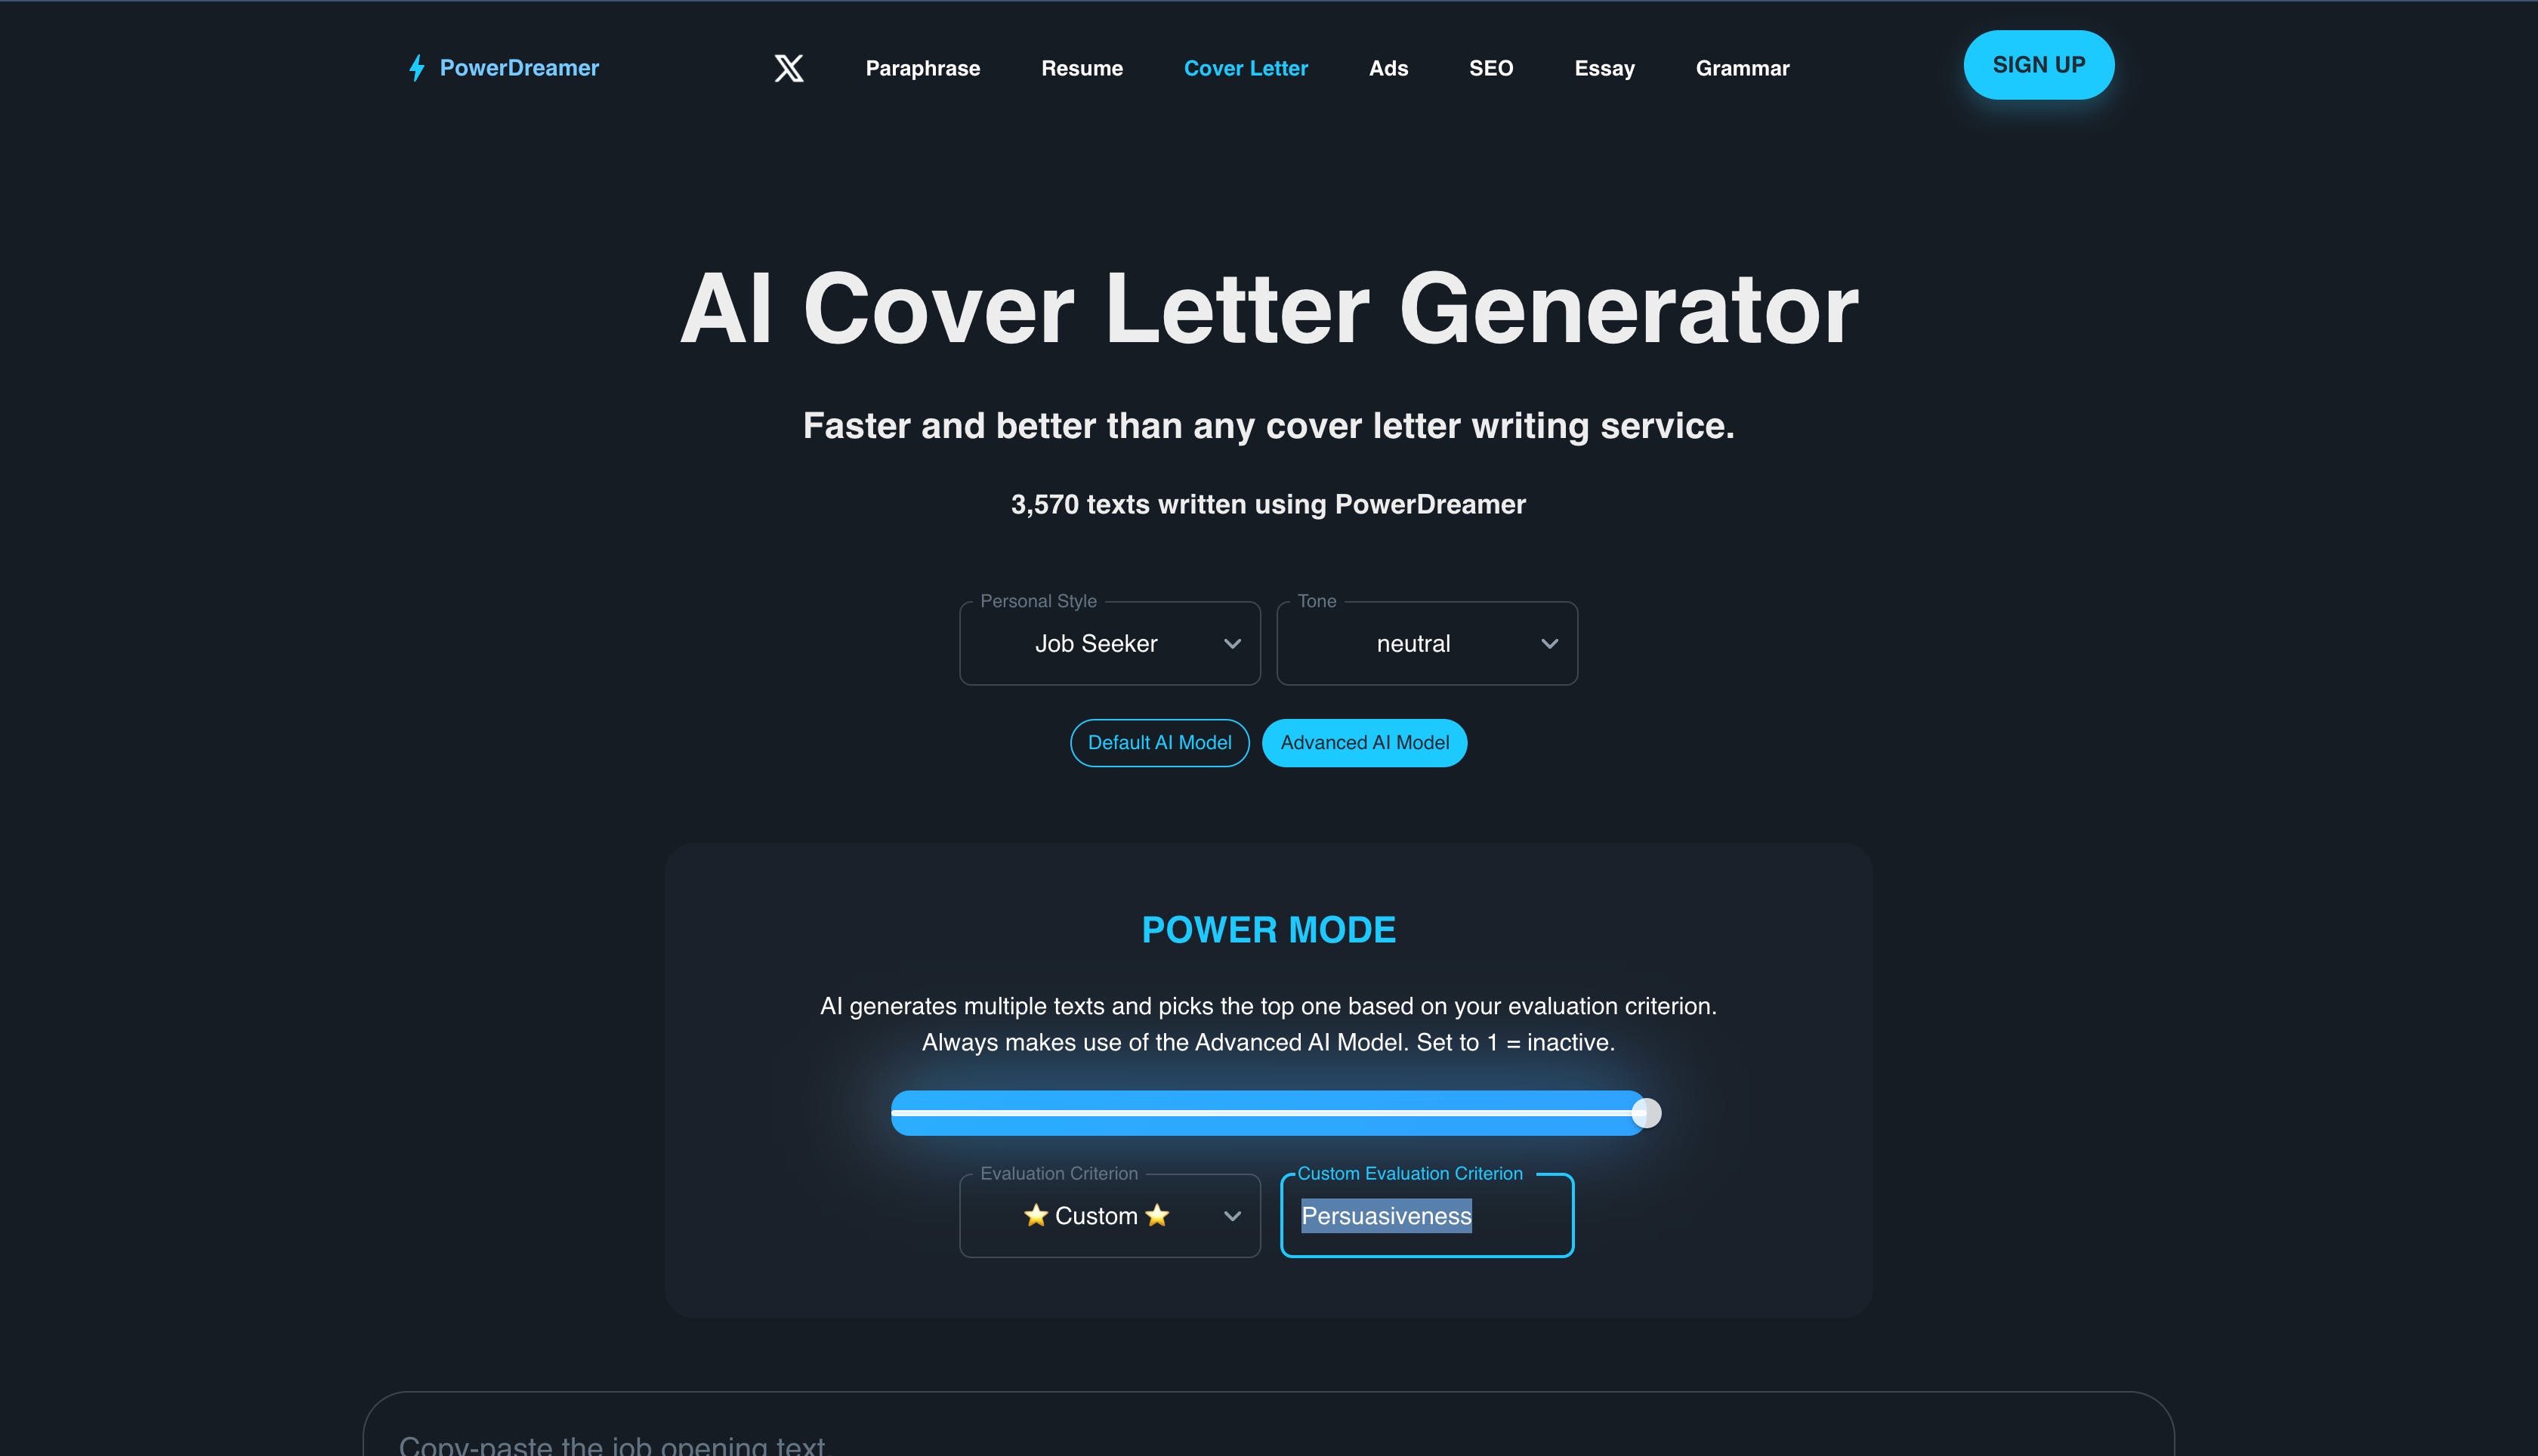Click the SIGN UP button
Screen dimensions: 2538x1456
click(2038, 64)
